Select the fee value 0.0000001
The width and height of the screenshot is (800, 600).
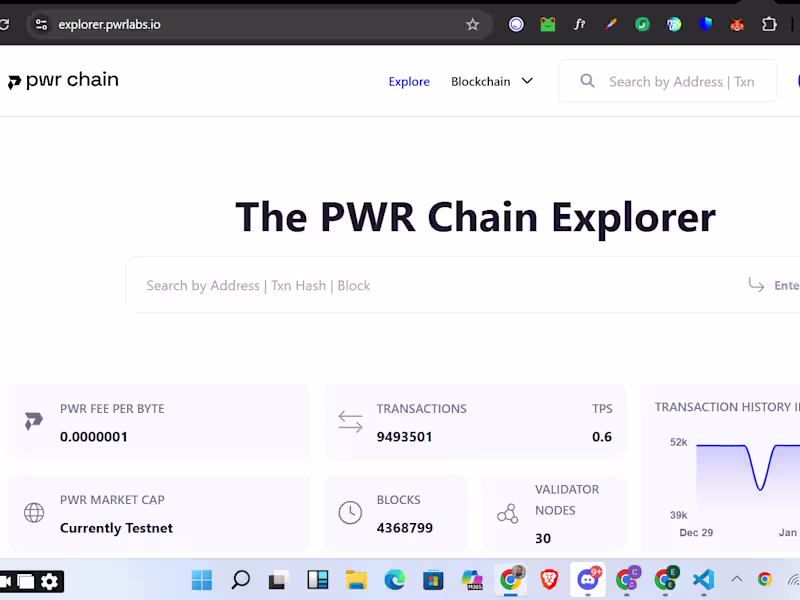[93, 437]
